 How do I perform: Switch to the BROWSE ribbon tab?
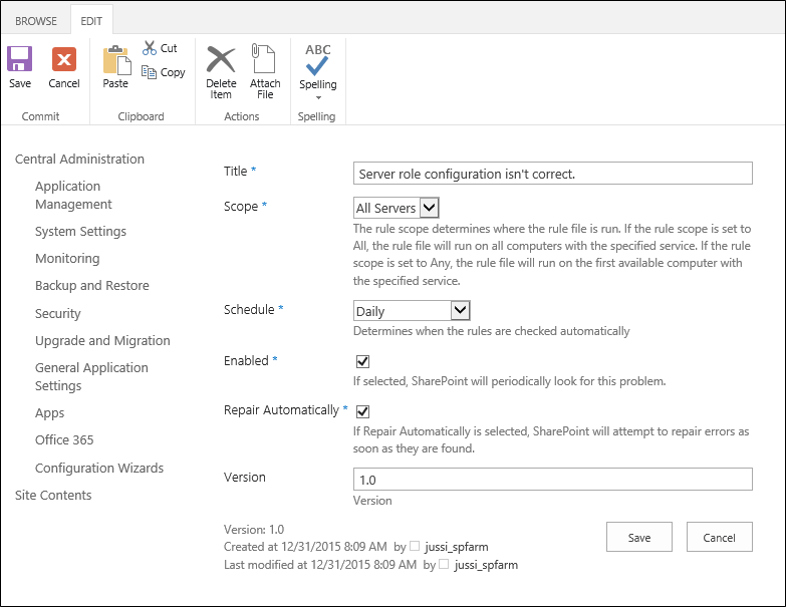(x=36, y=20)
